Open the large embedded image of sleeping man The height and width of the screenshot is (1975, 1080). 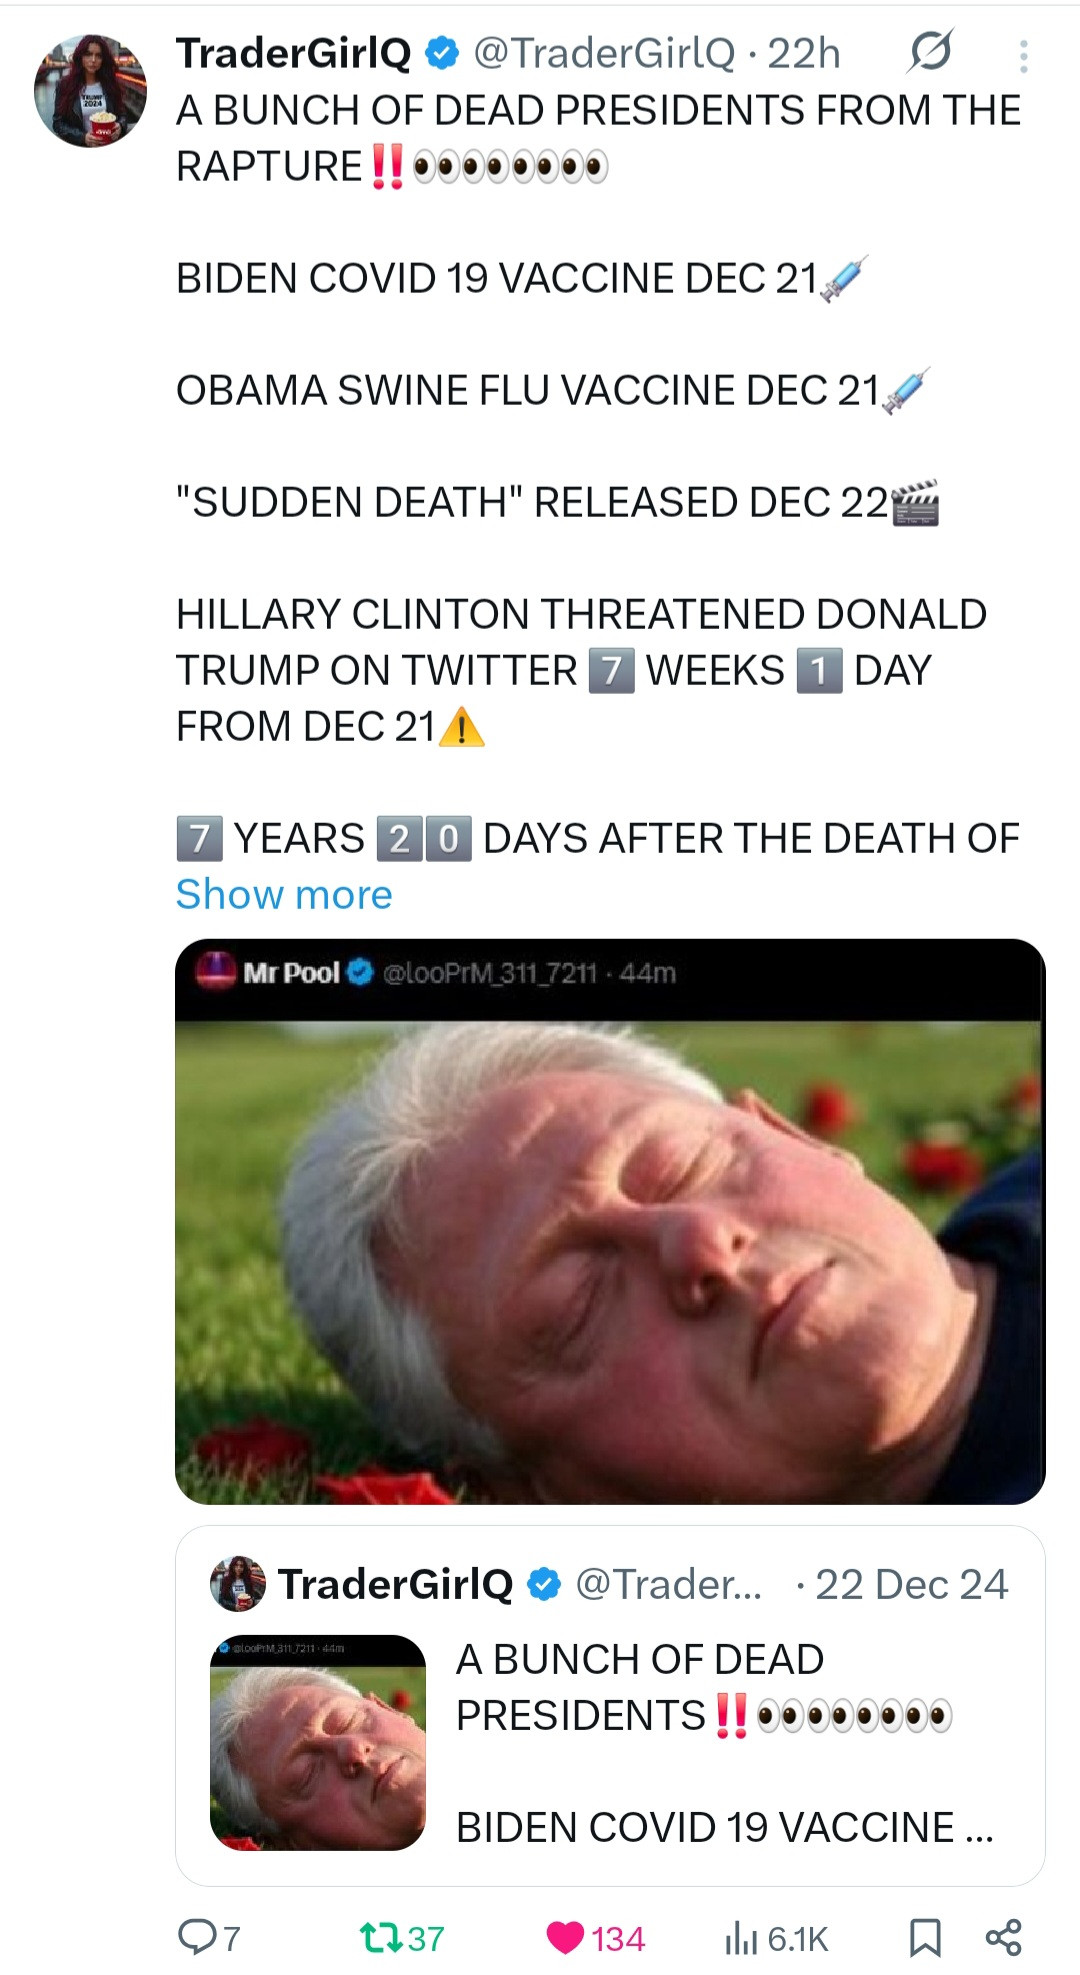pyautogui.click(x=610, y=1221)
